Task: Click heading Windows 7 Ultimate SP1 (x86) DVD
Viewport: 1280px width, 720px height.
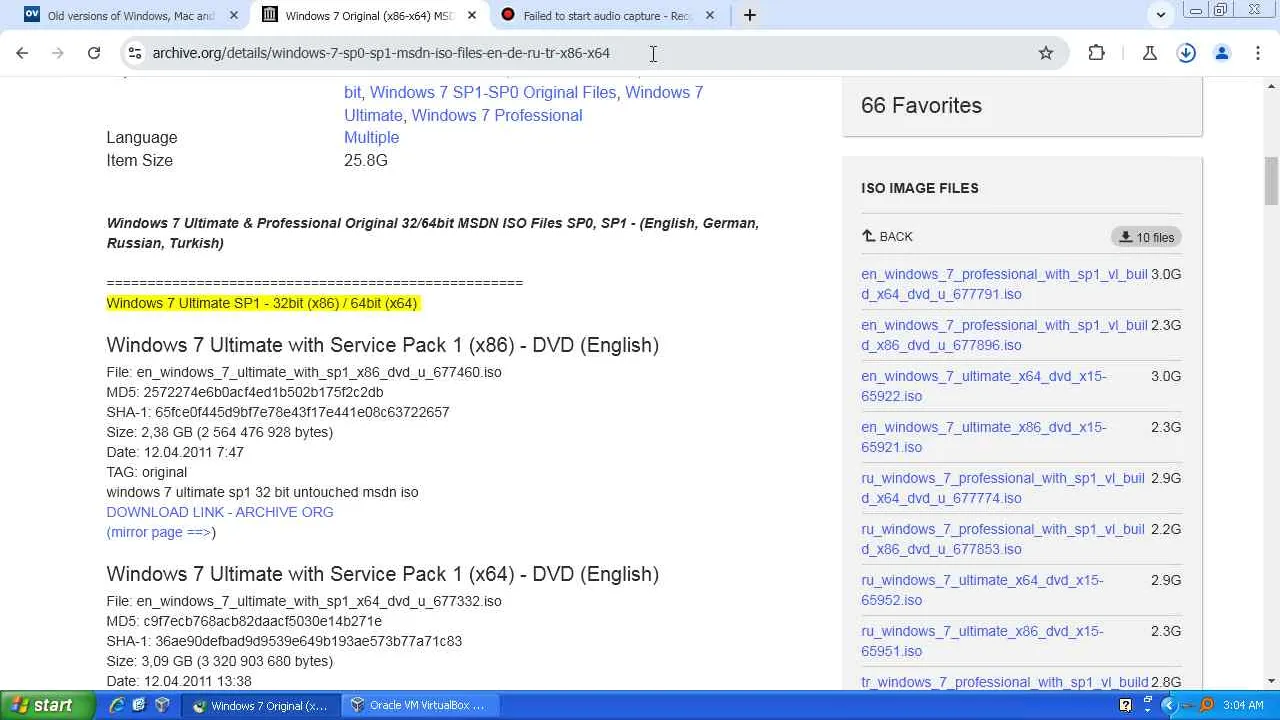Action: click(383, 345)
